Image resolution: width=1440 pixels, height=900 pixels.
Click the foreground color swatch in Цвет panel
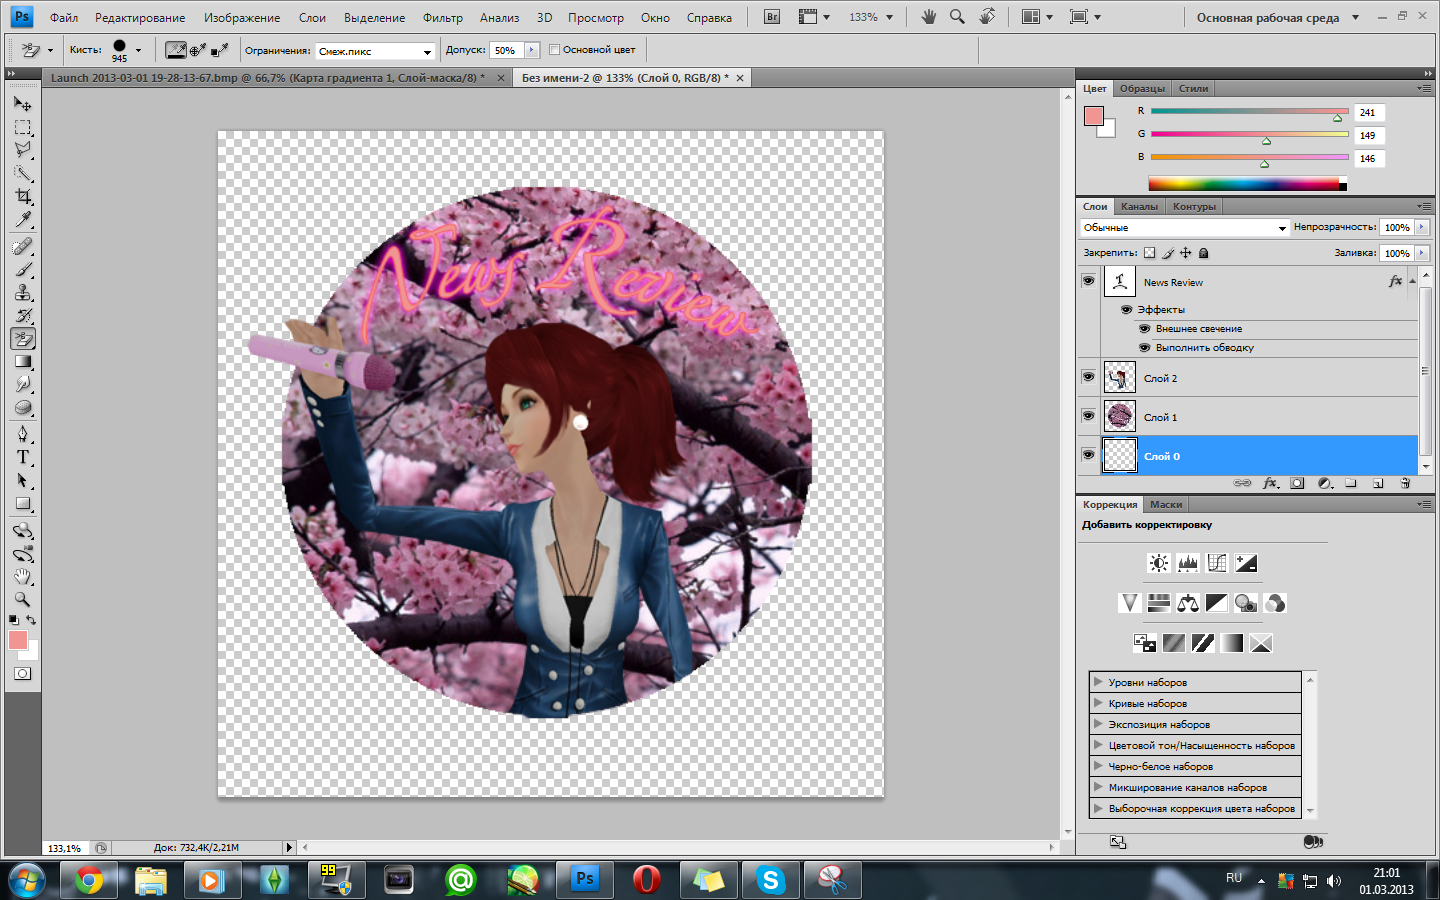(1094, 116)
